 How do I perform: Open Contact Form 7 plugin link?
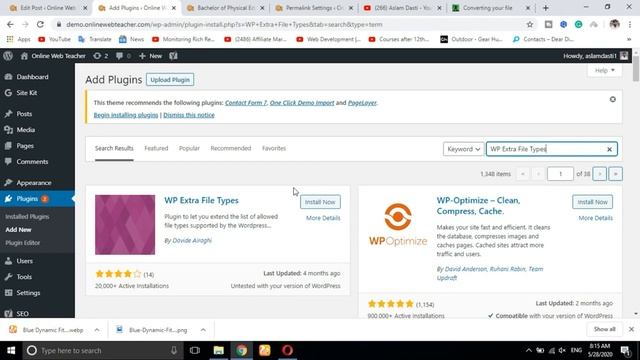pyautogui.click(x=246, y=103)
